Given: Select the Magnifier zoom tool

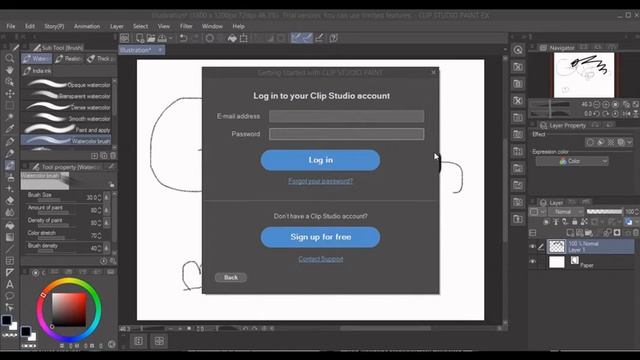Looking at the screenshot, I should pyautogui.click(x=10, y=58).
